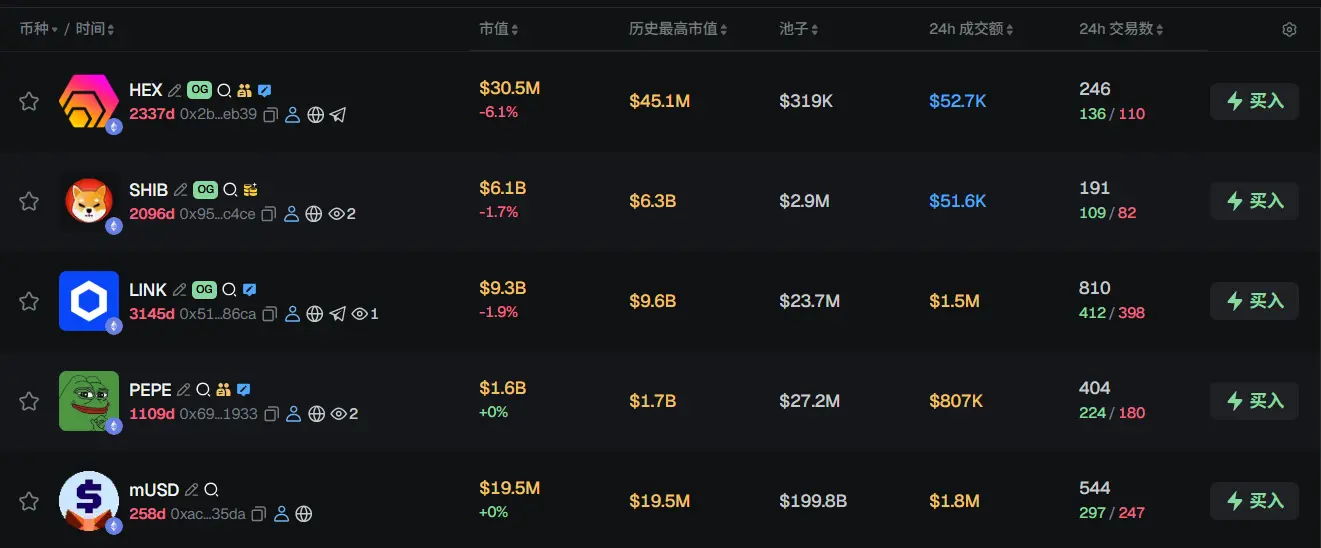Copy the SHIB contract address

click(269, 214)
